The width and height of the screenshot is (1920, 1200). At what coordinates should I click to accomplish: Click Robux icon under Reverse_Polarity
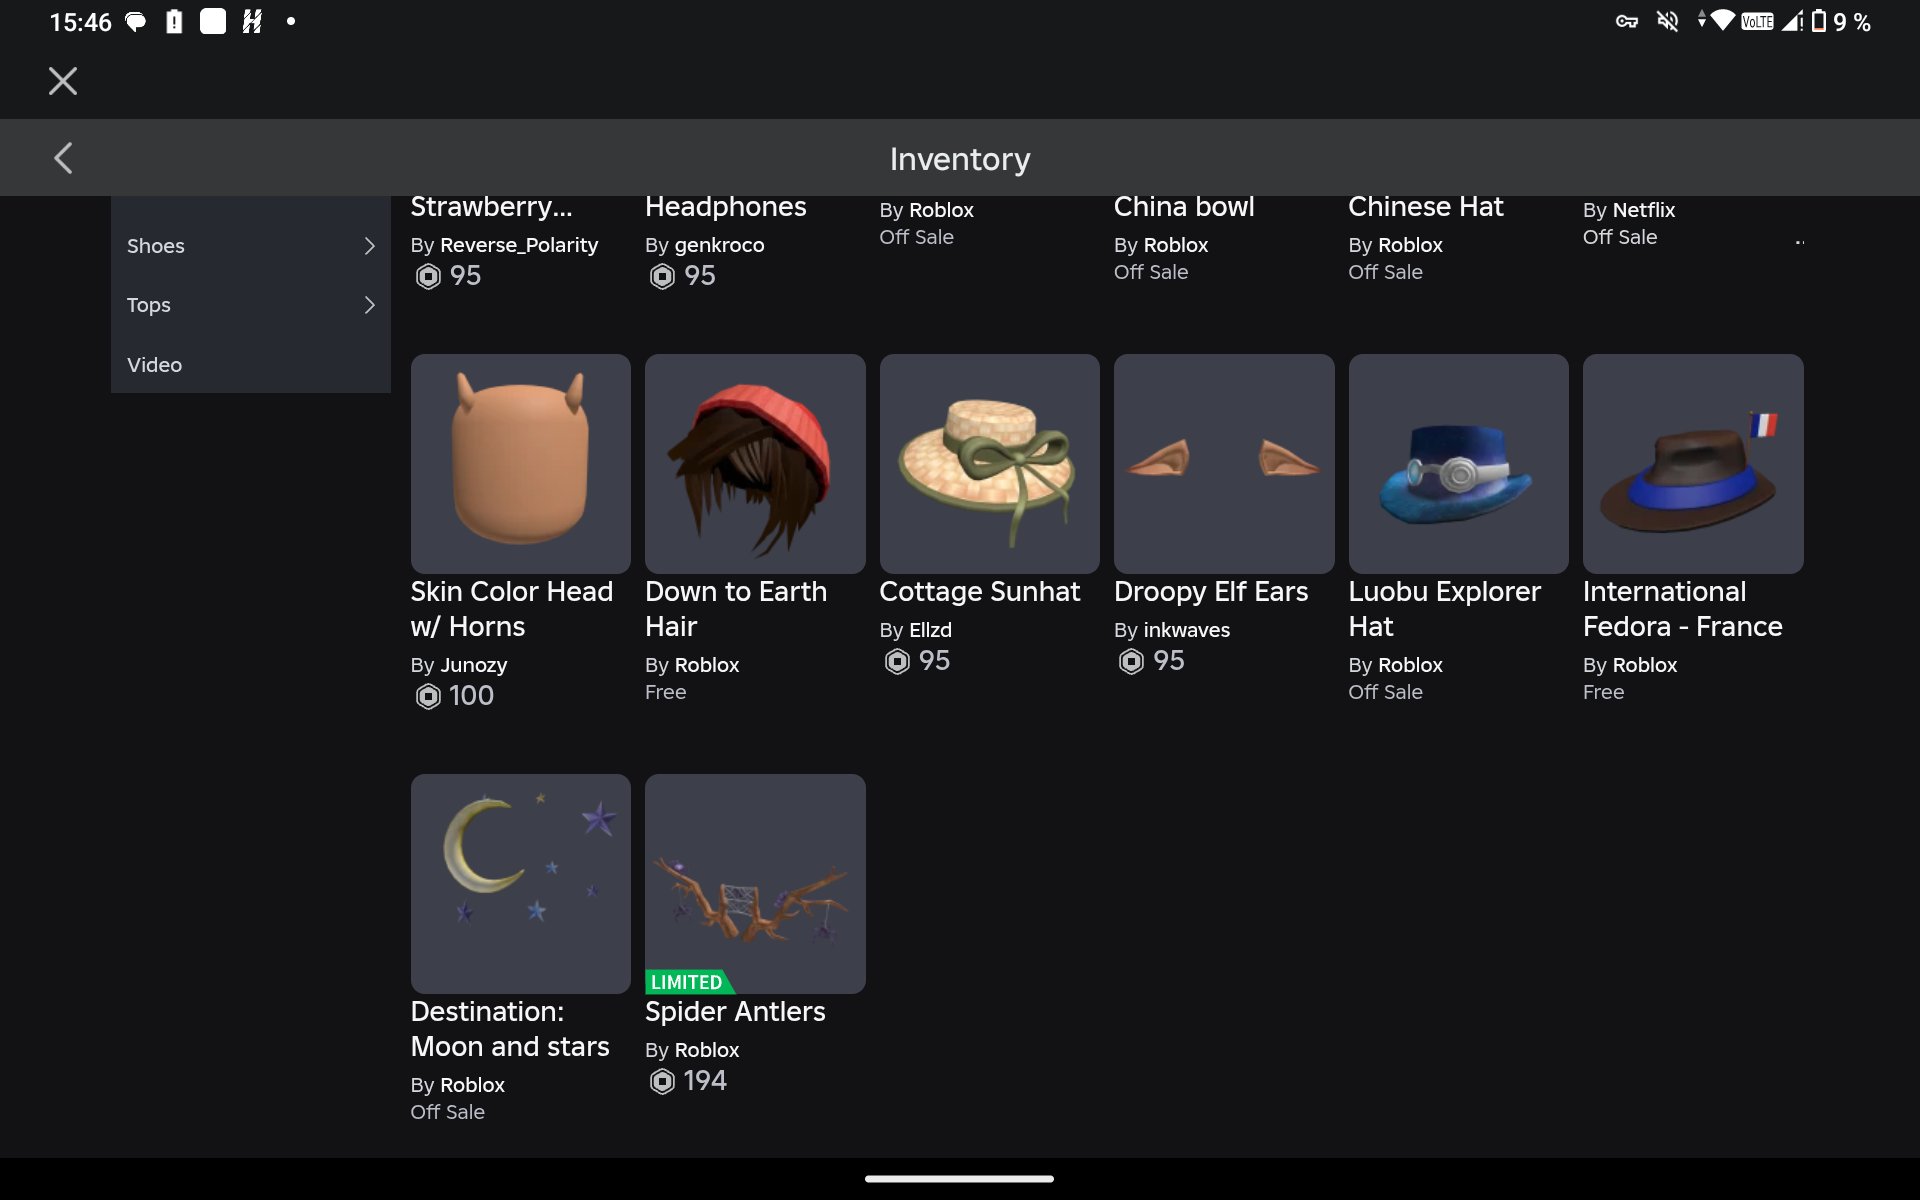428,276
